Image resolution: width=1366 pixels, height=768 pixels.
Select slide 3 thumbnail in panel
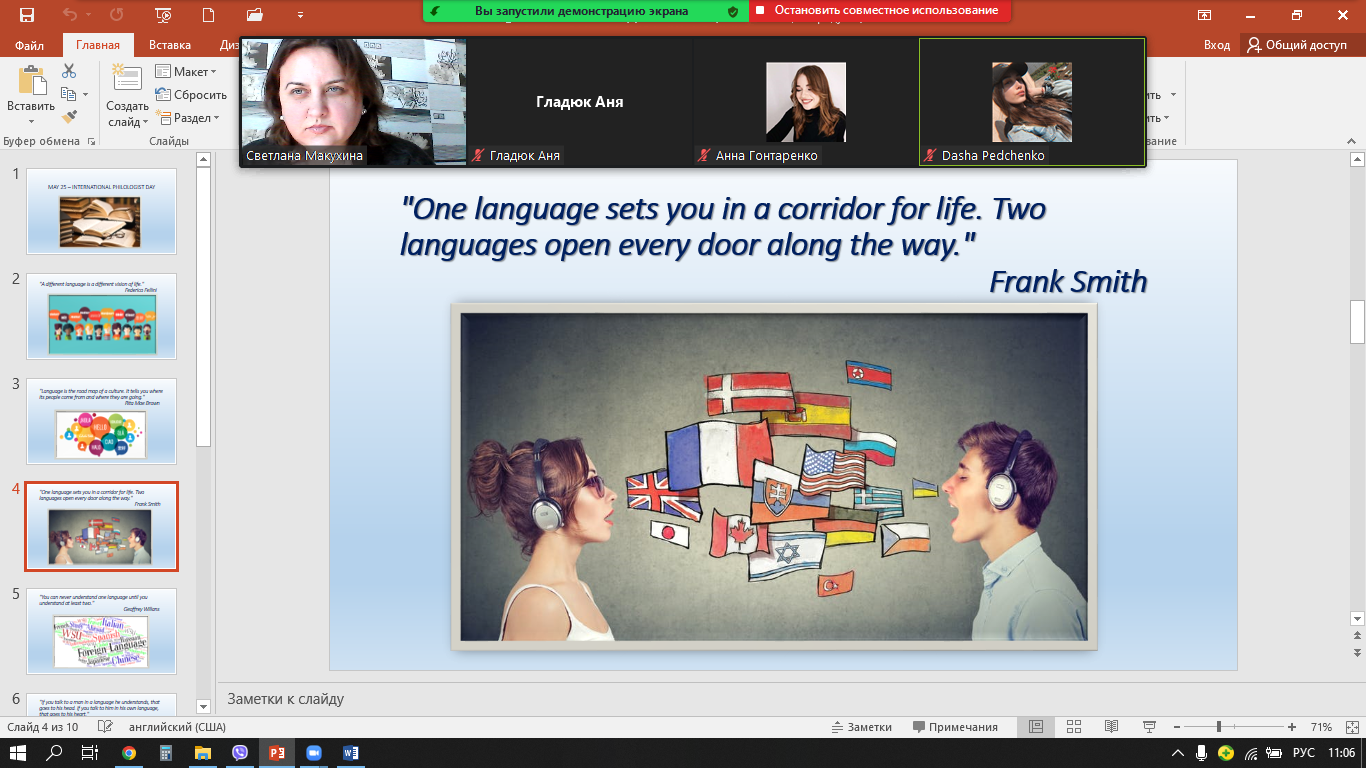pyautogui.click(x=101, y=421)
